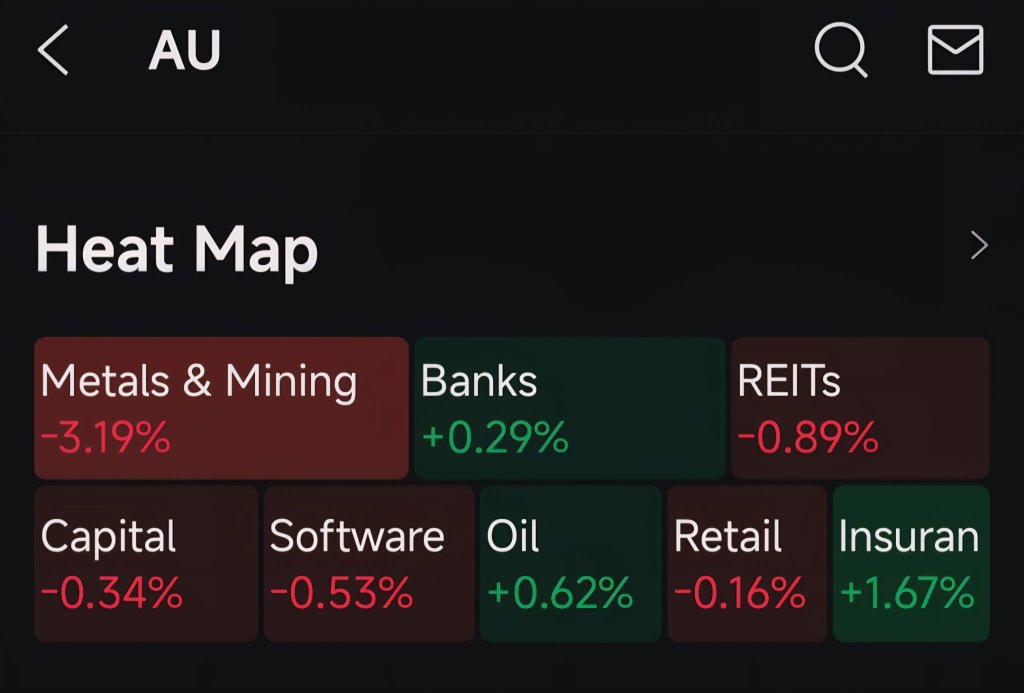The height and width of the screenshot is (693, 1024).
Task: Click the -0.89% REITs percentage
Action: coord(808,437)
